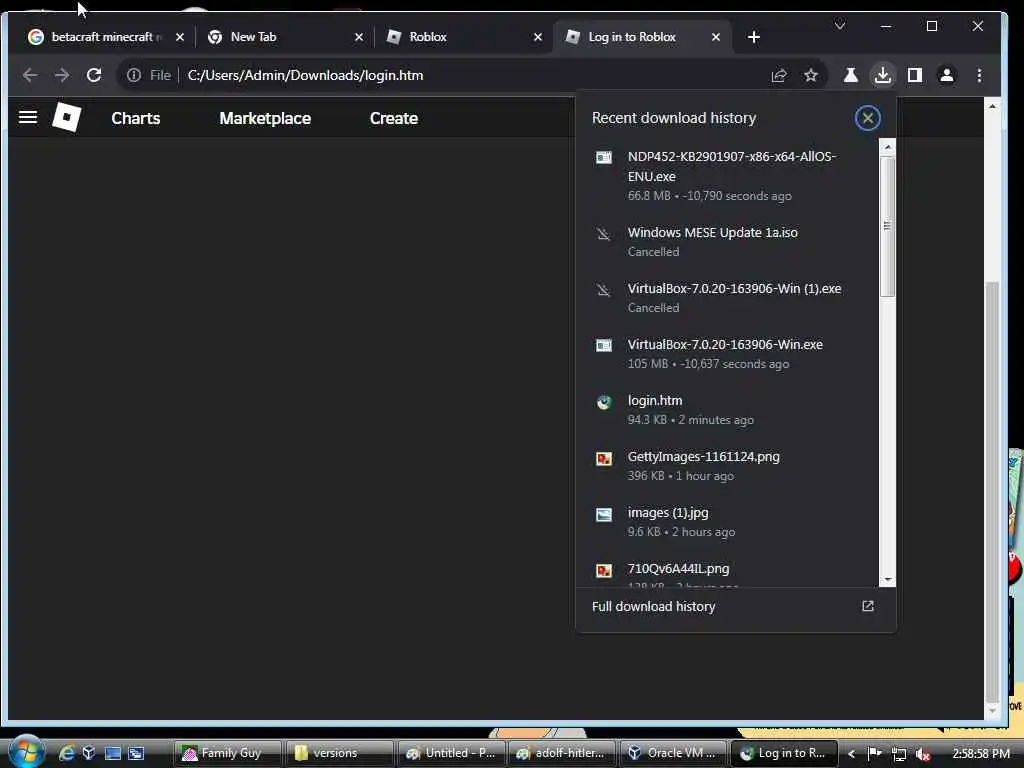This screenshot has width=1024, height=768.
Task: Open the Marketplace page
Action: pyautogui.click(x=265, y=118)
